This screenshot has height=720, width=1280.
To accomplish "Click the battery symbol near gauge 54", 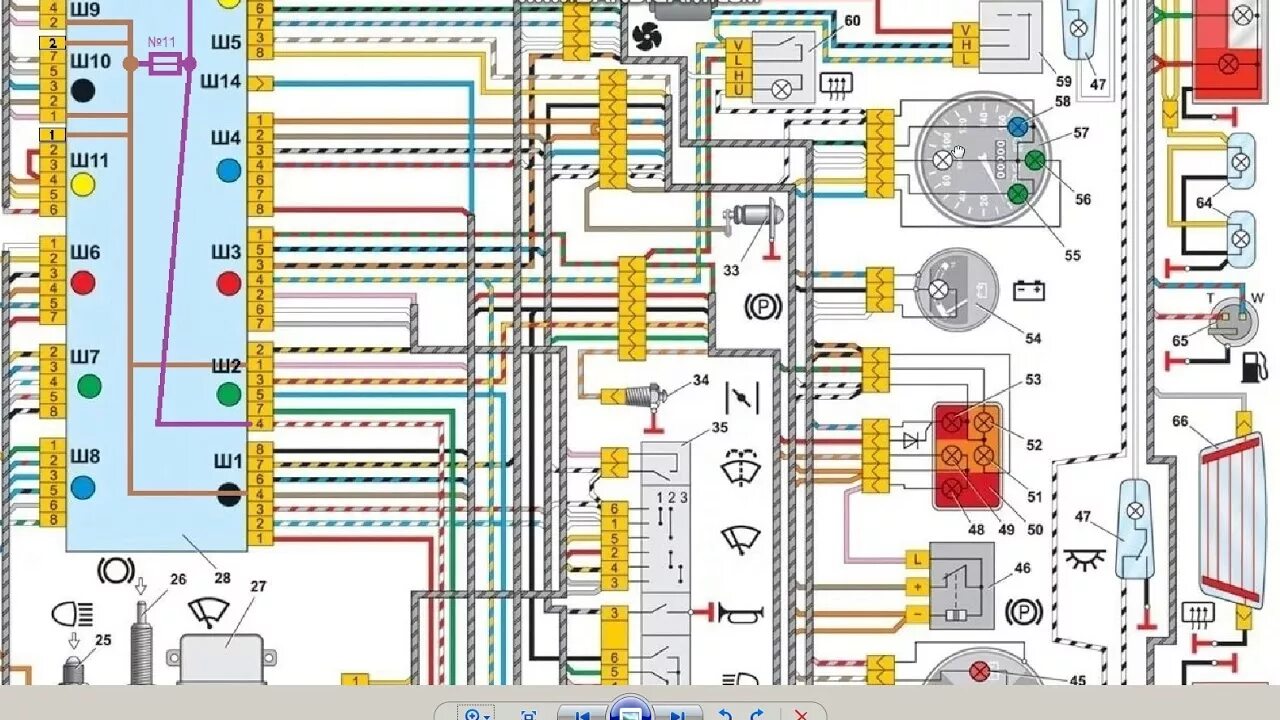I will coord(1029,291).
